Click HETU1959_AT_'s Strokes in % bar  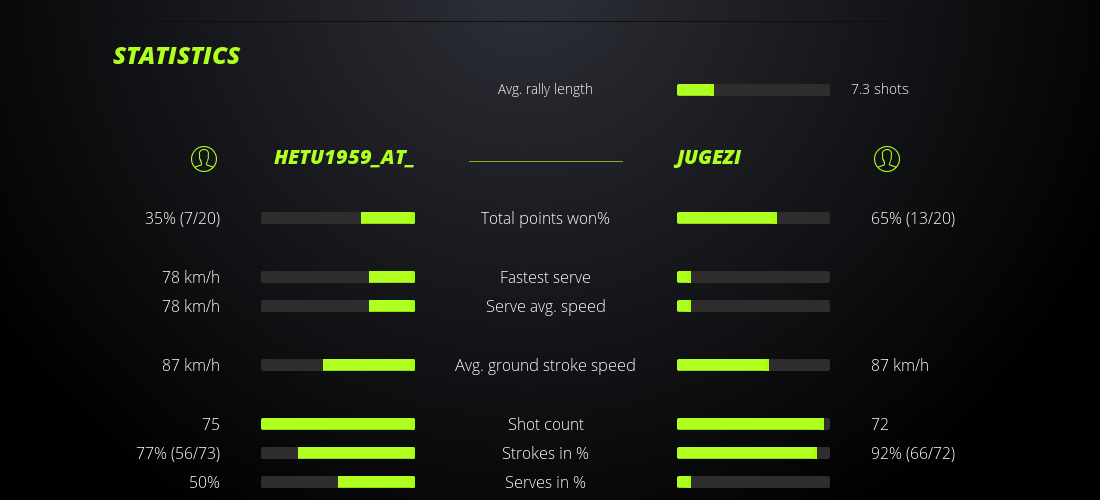338,453
